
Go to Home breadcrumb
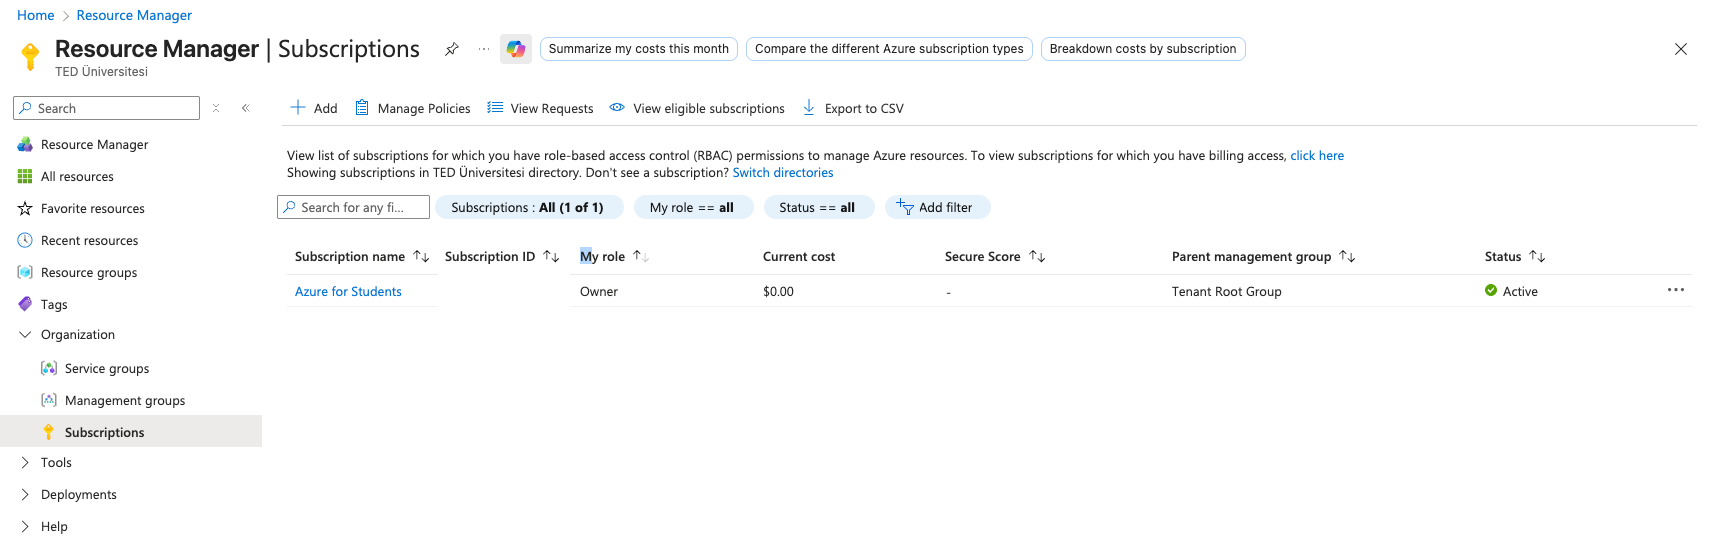[x=36, y=15]
